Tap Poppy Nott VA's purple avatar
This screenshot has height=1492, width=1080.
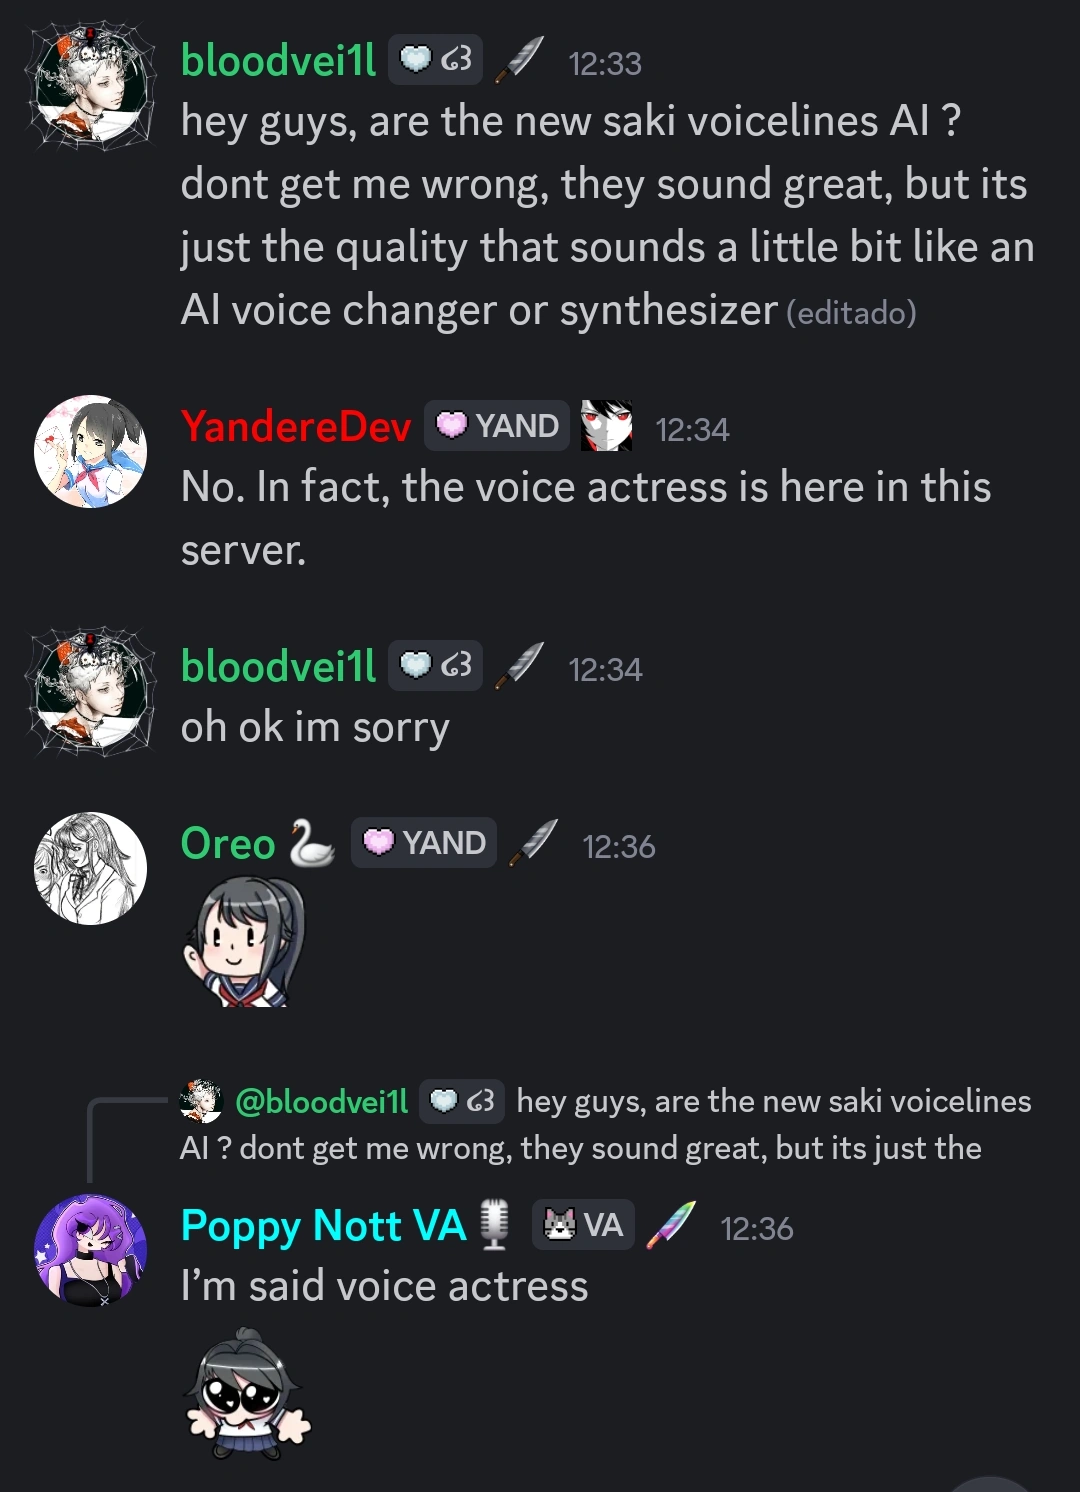pos(90,1251)
